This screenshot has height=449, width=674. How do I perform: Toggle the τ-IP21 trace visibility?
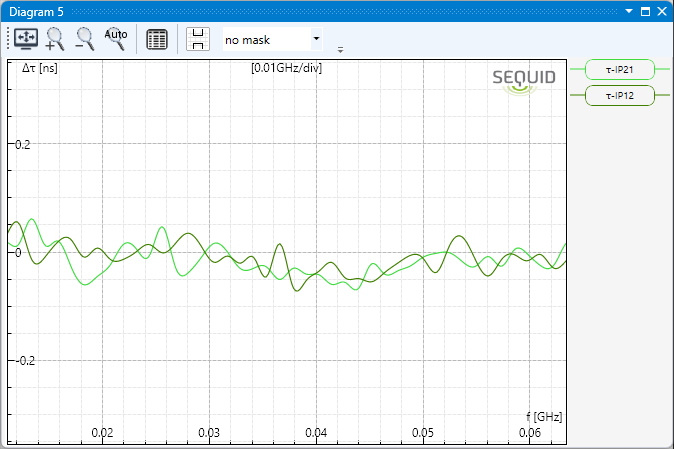[619, 70]
